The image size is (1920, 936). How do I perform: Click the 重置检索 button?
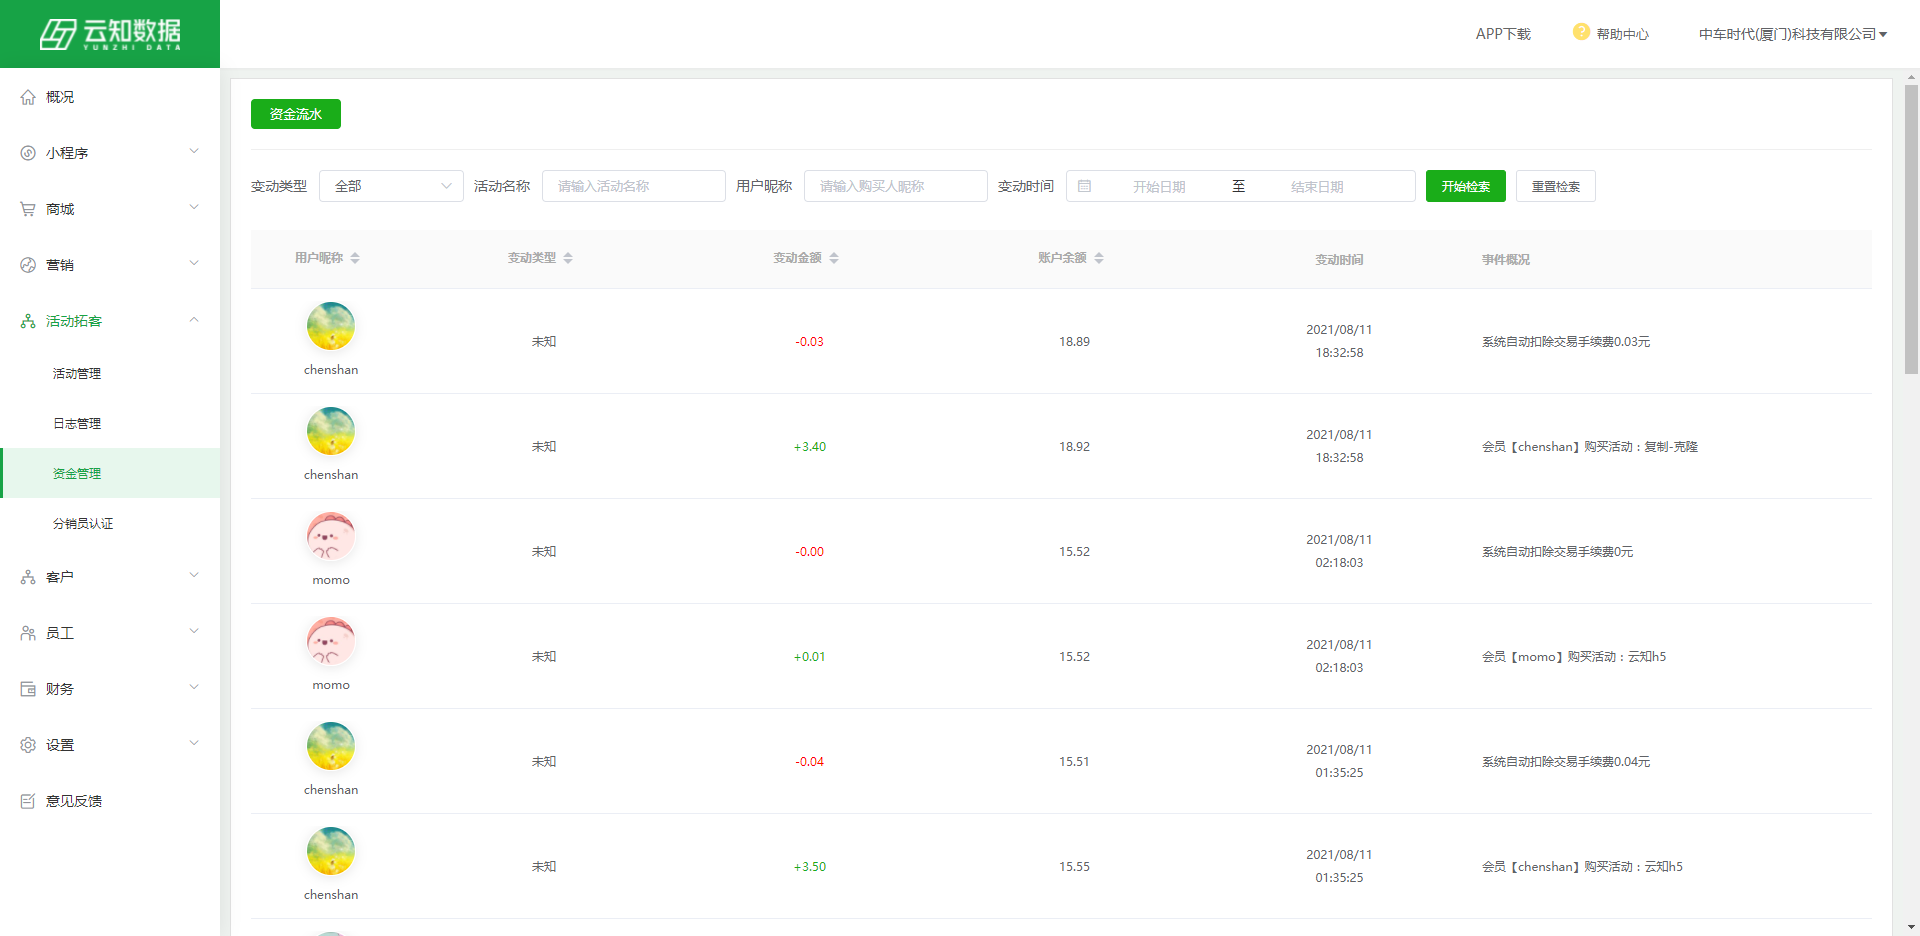click(x=1556, y=186)
